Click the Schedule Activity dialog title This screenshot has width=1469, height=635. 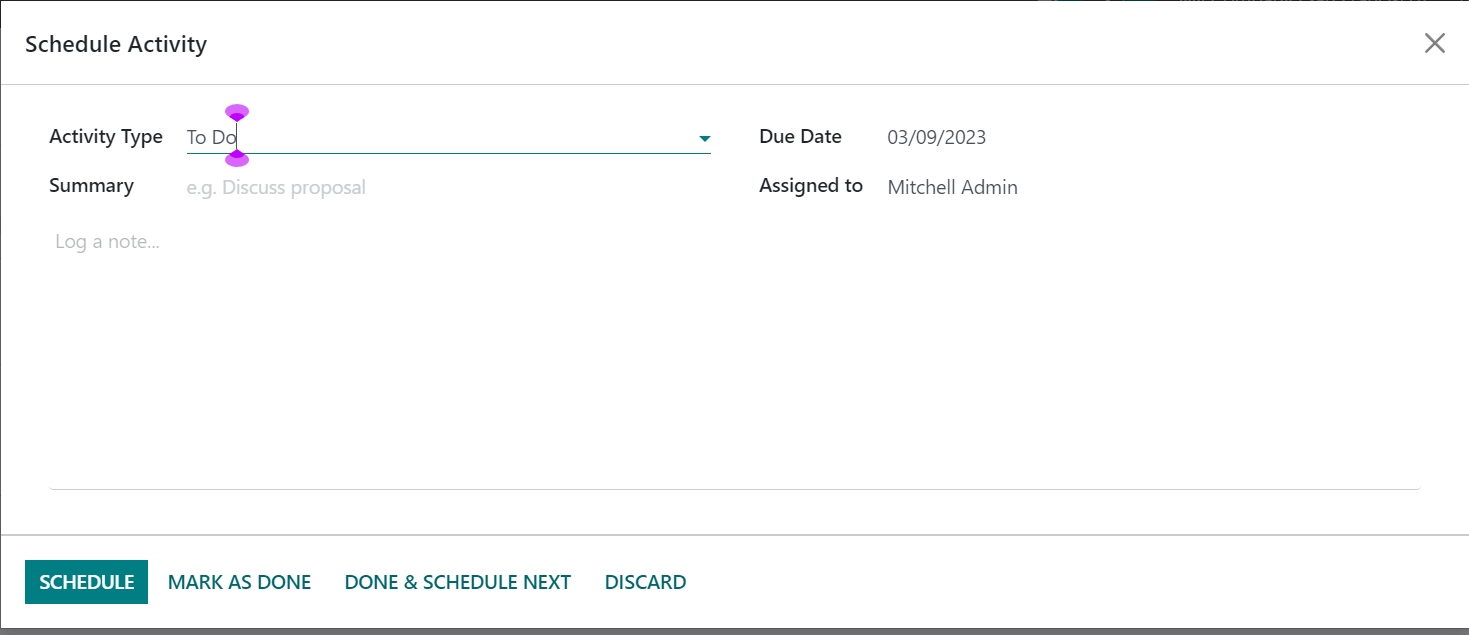116,44
